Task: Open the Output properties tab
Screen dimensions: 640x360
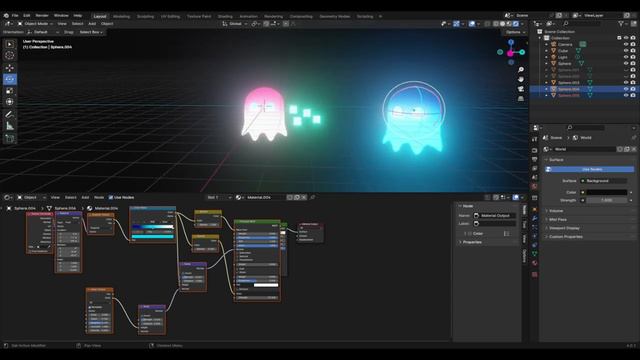Action: coord(535,159)
